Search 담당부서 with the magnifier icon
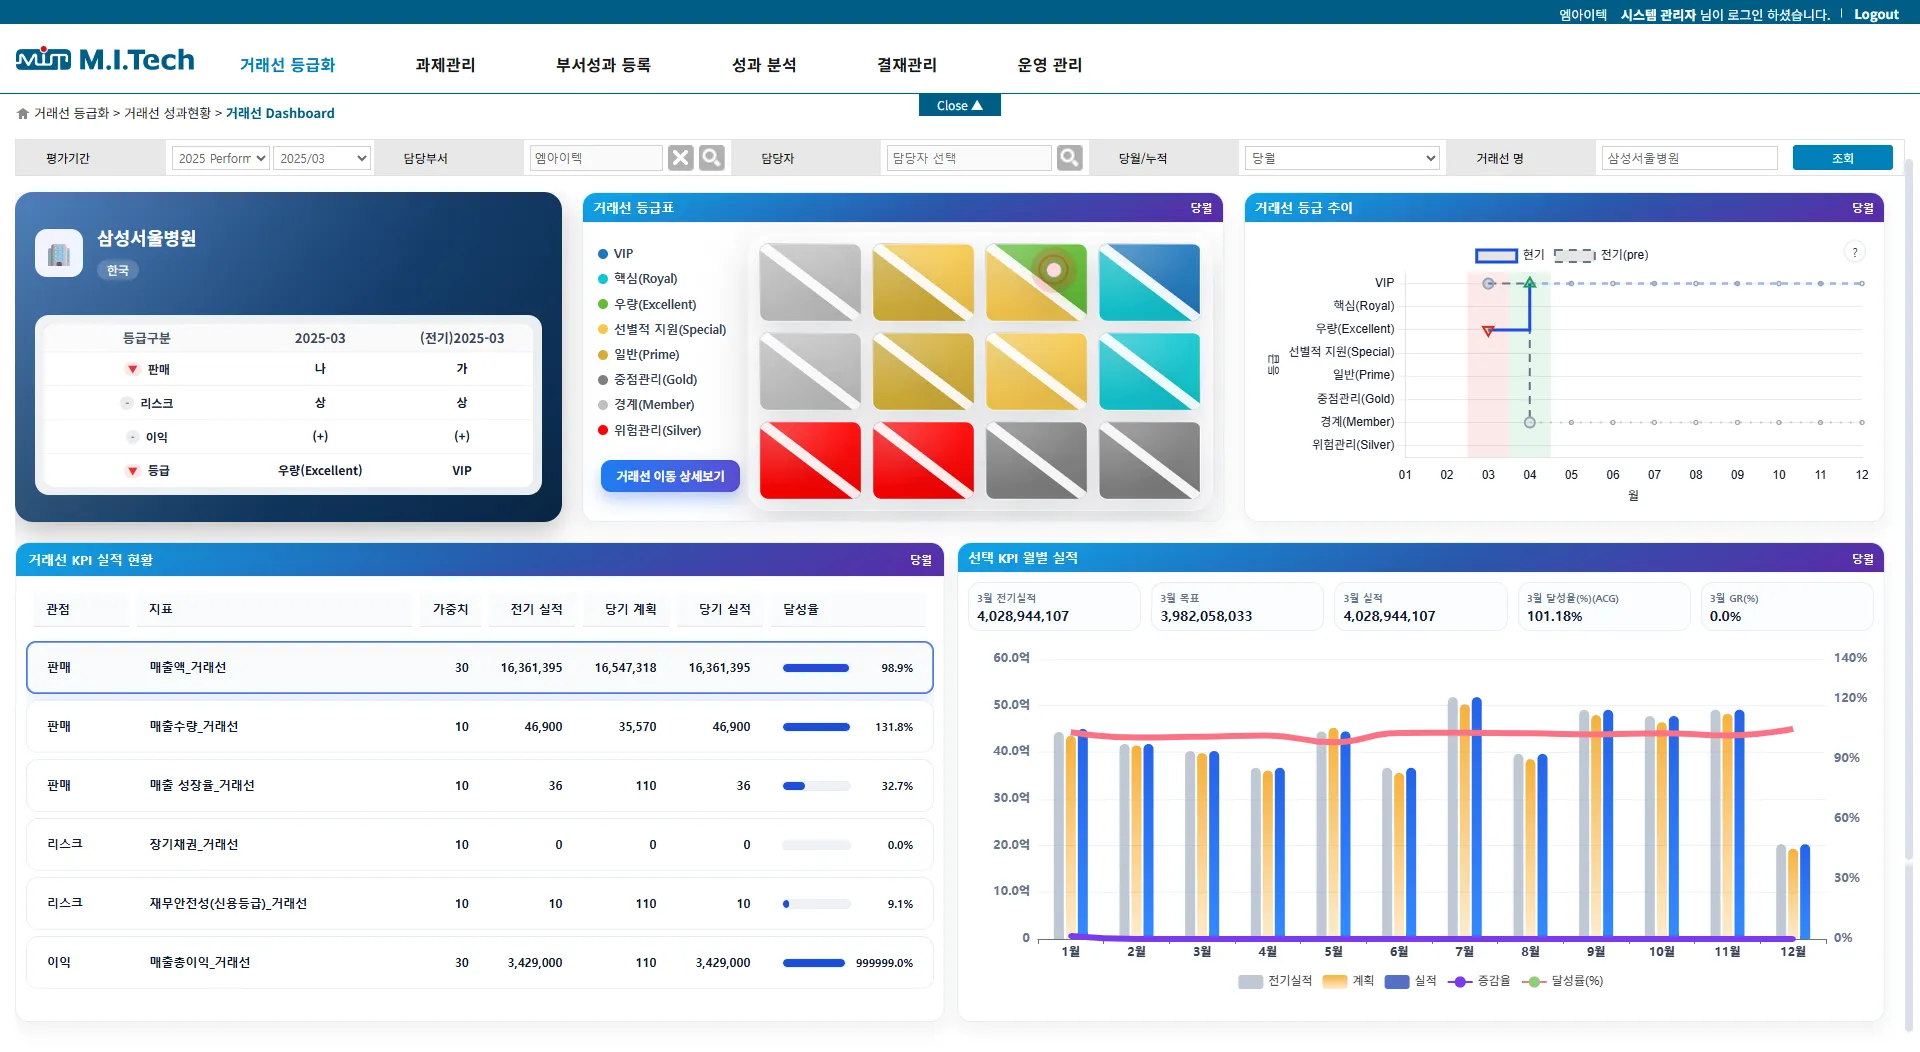 pos(712,158)
